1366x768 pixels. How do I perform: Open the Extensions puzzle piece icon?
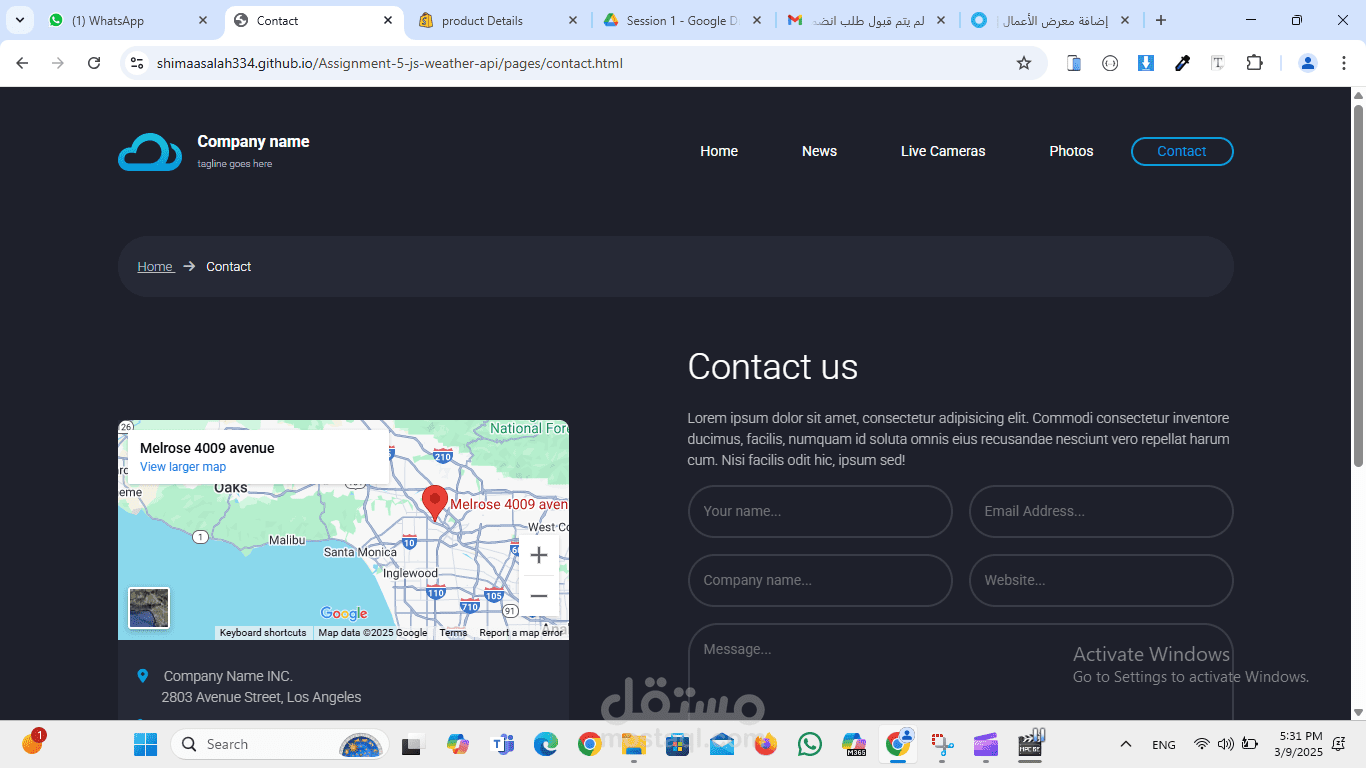click(x=1254, y=63)
